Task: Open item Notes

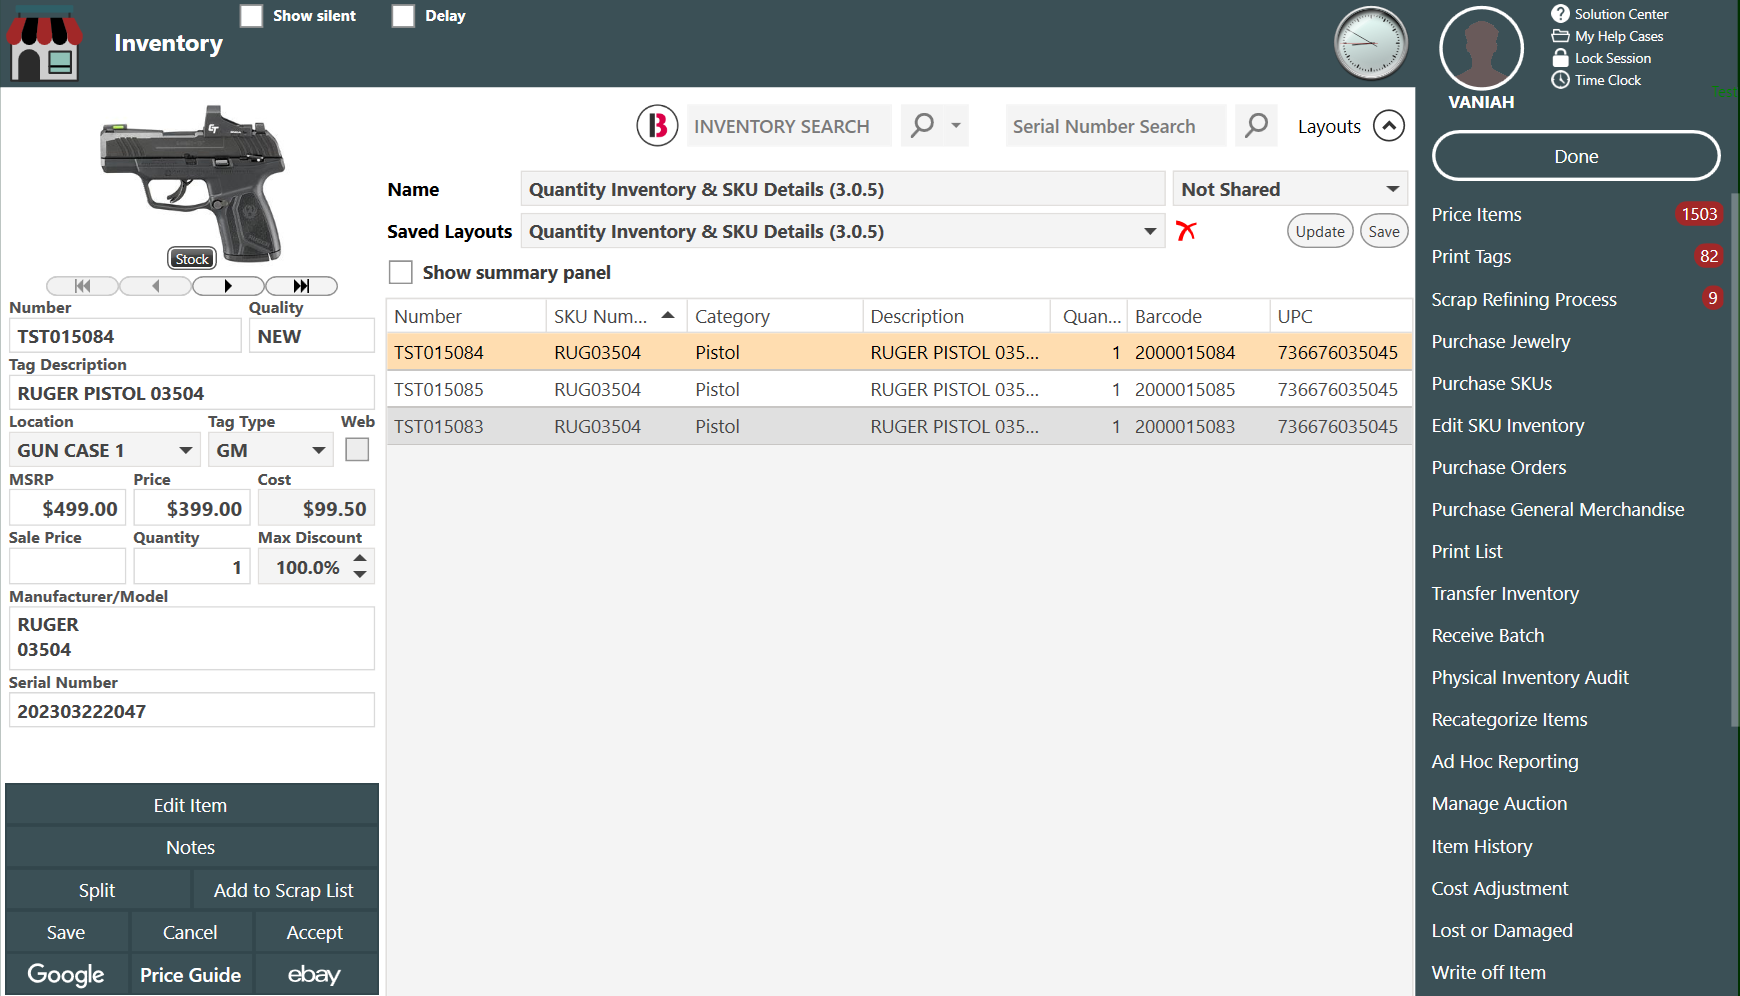Action: [191, 847]
